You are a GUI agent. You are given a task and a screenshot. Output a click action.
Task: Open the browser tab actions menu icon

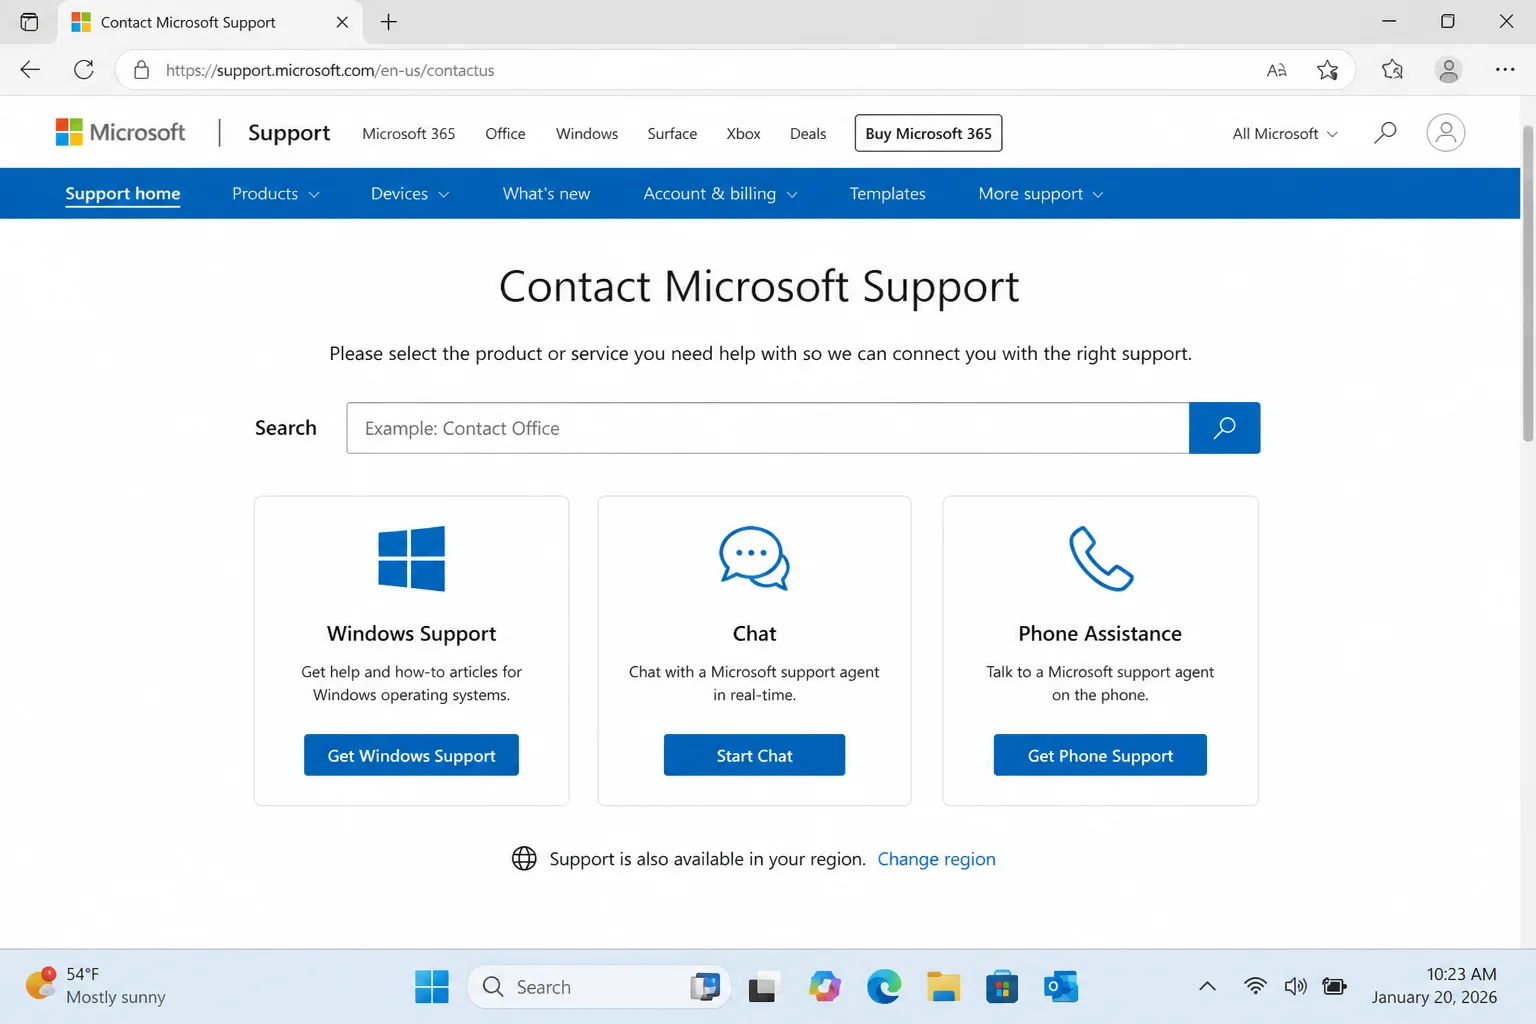click(x=29, y=22)
